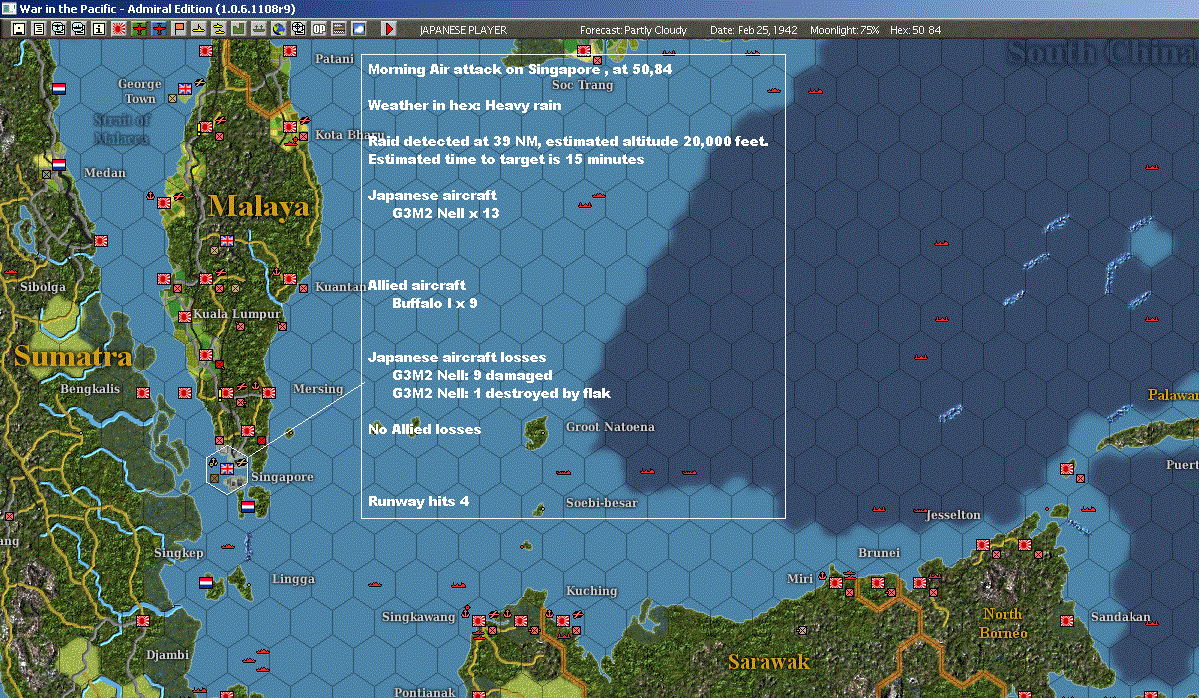Click the orange flag toolbar icon

tap(178, 29)
